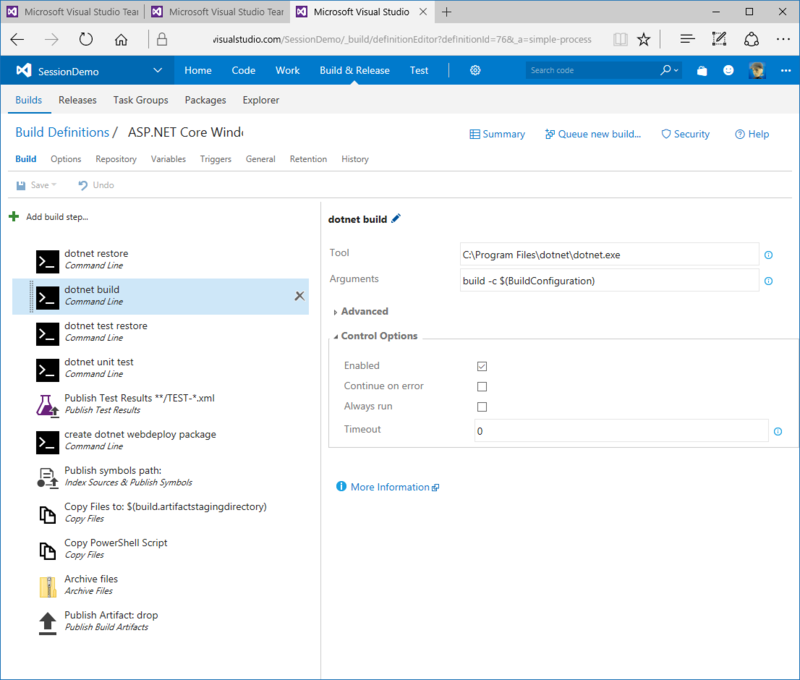Click the Search code box
Screen dimensions: 800x680
(x=593, y=70)
